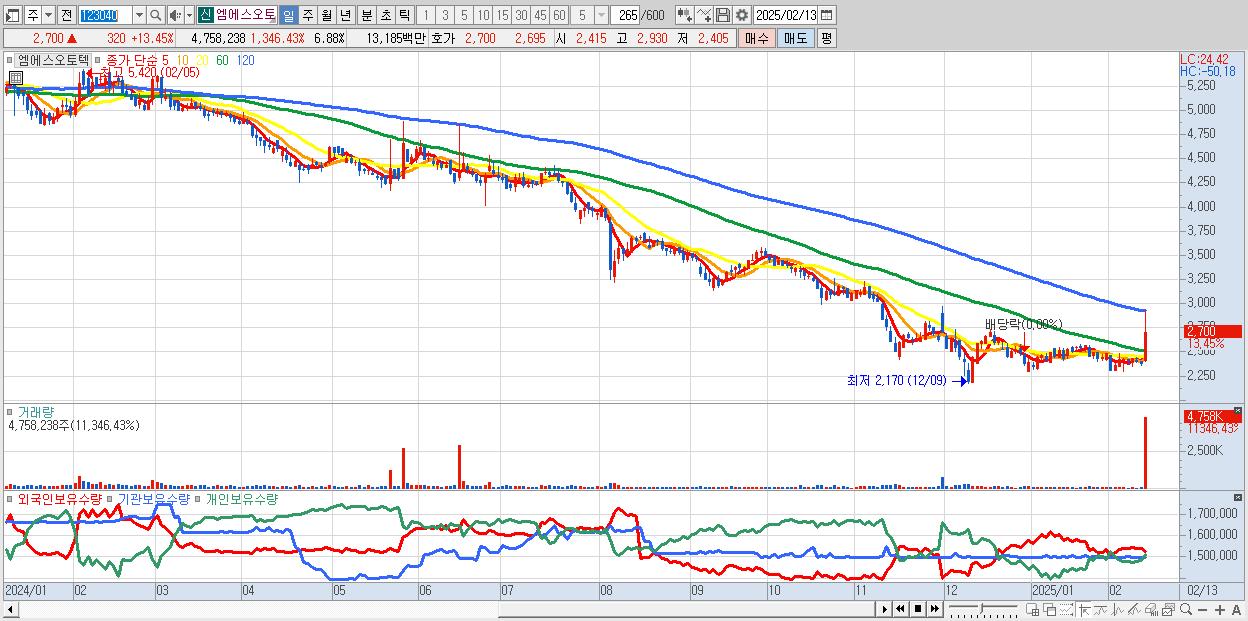Switch chart to weekly 주 period
This screenshot has height=621, width=1248.
307,15
